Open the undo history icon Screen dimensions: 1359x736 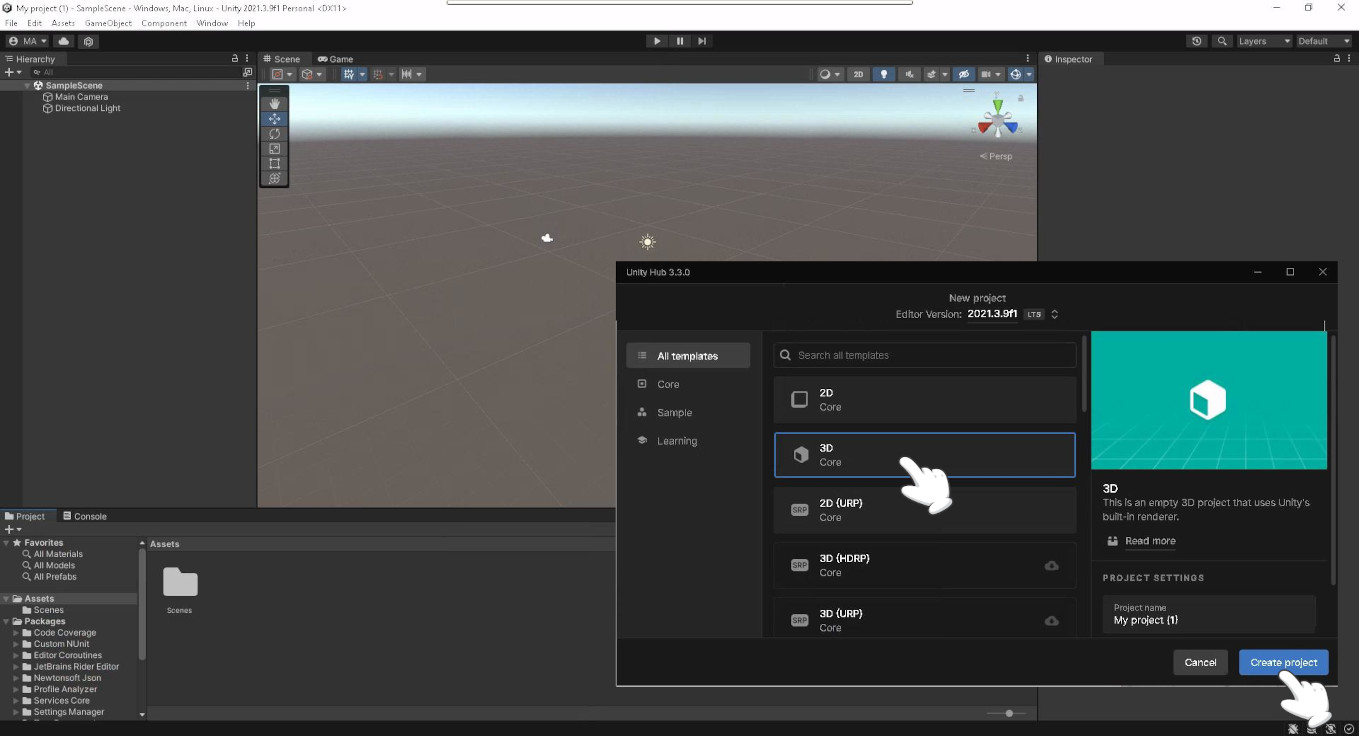point(1197,41)
